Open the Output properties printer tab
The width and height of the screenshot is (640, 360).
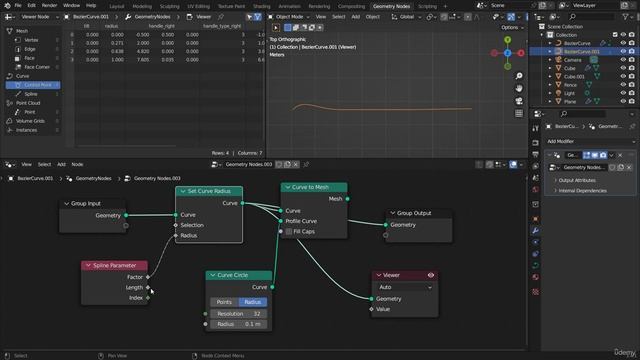click(536, 154)
